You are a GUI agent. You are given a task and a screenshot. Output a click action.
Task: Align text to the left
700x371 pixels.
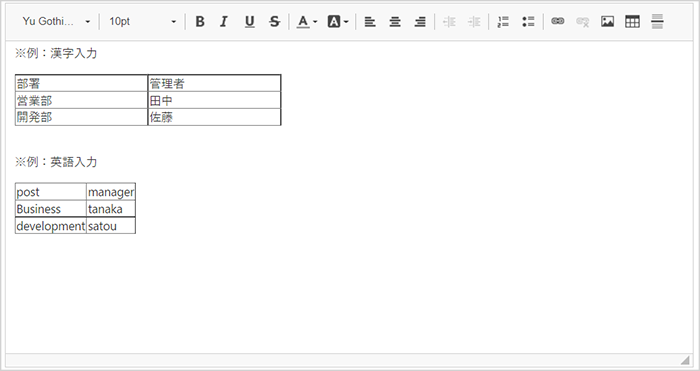point(370,21)
